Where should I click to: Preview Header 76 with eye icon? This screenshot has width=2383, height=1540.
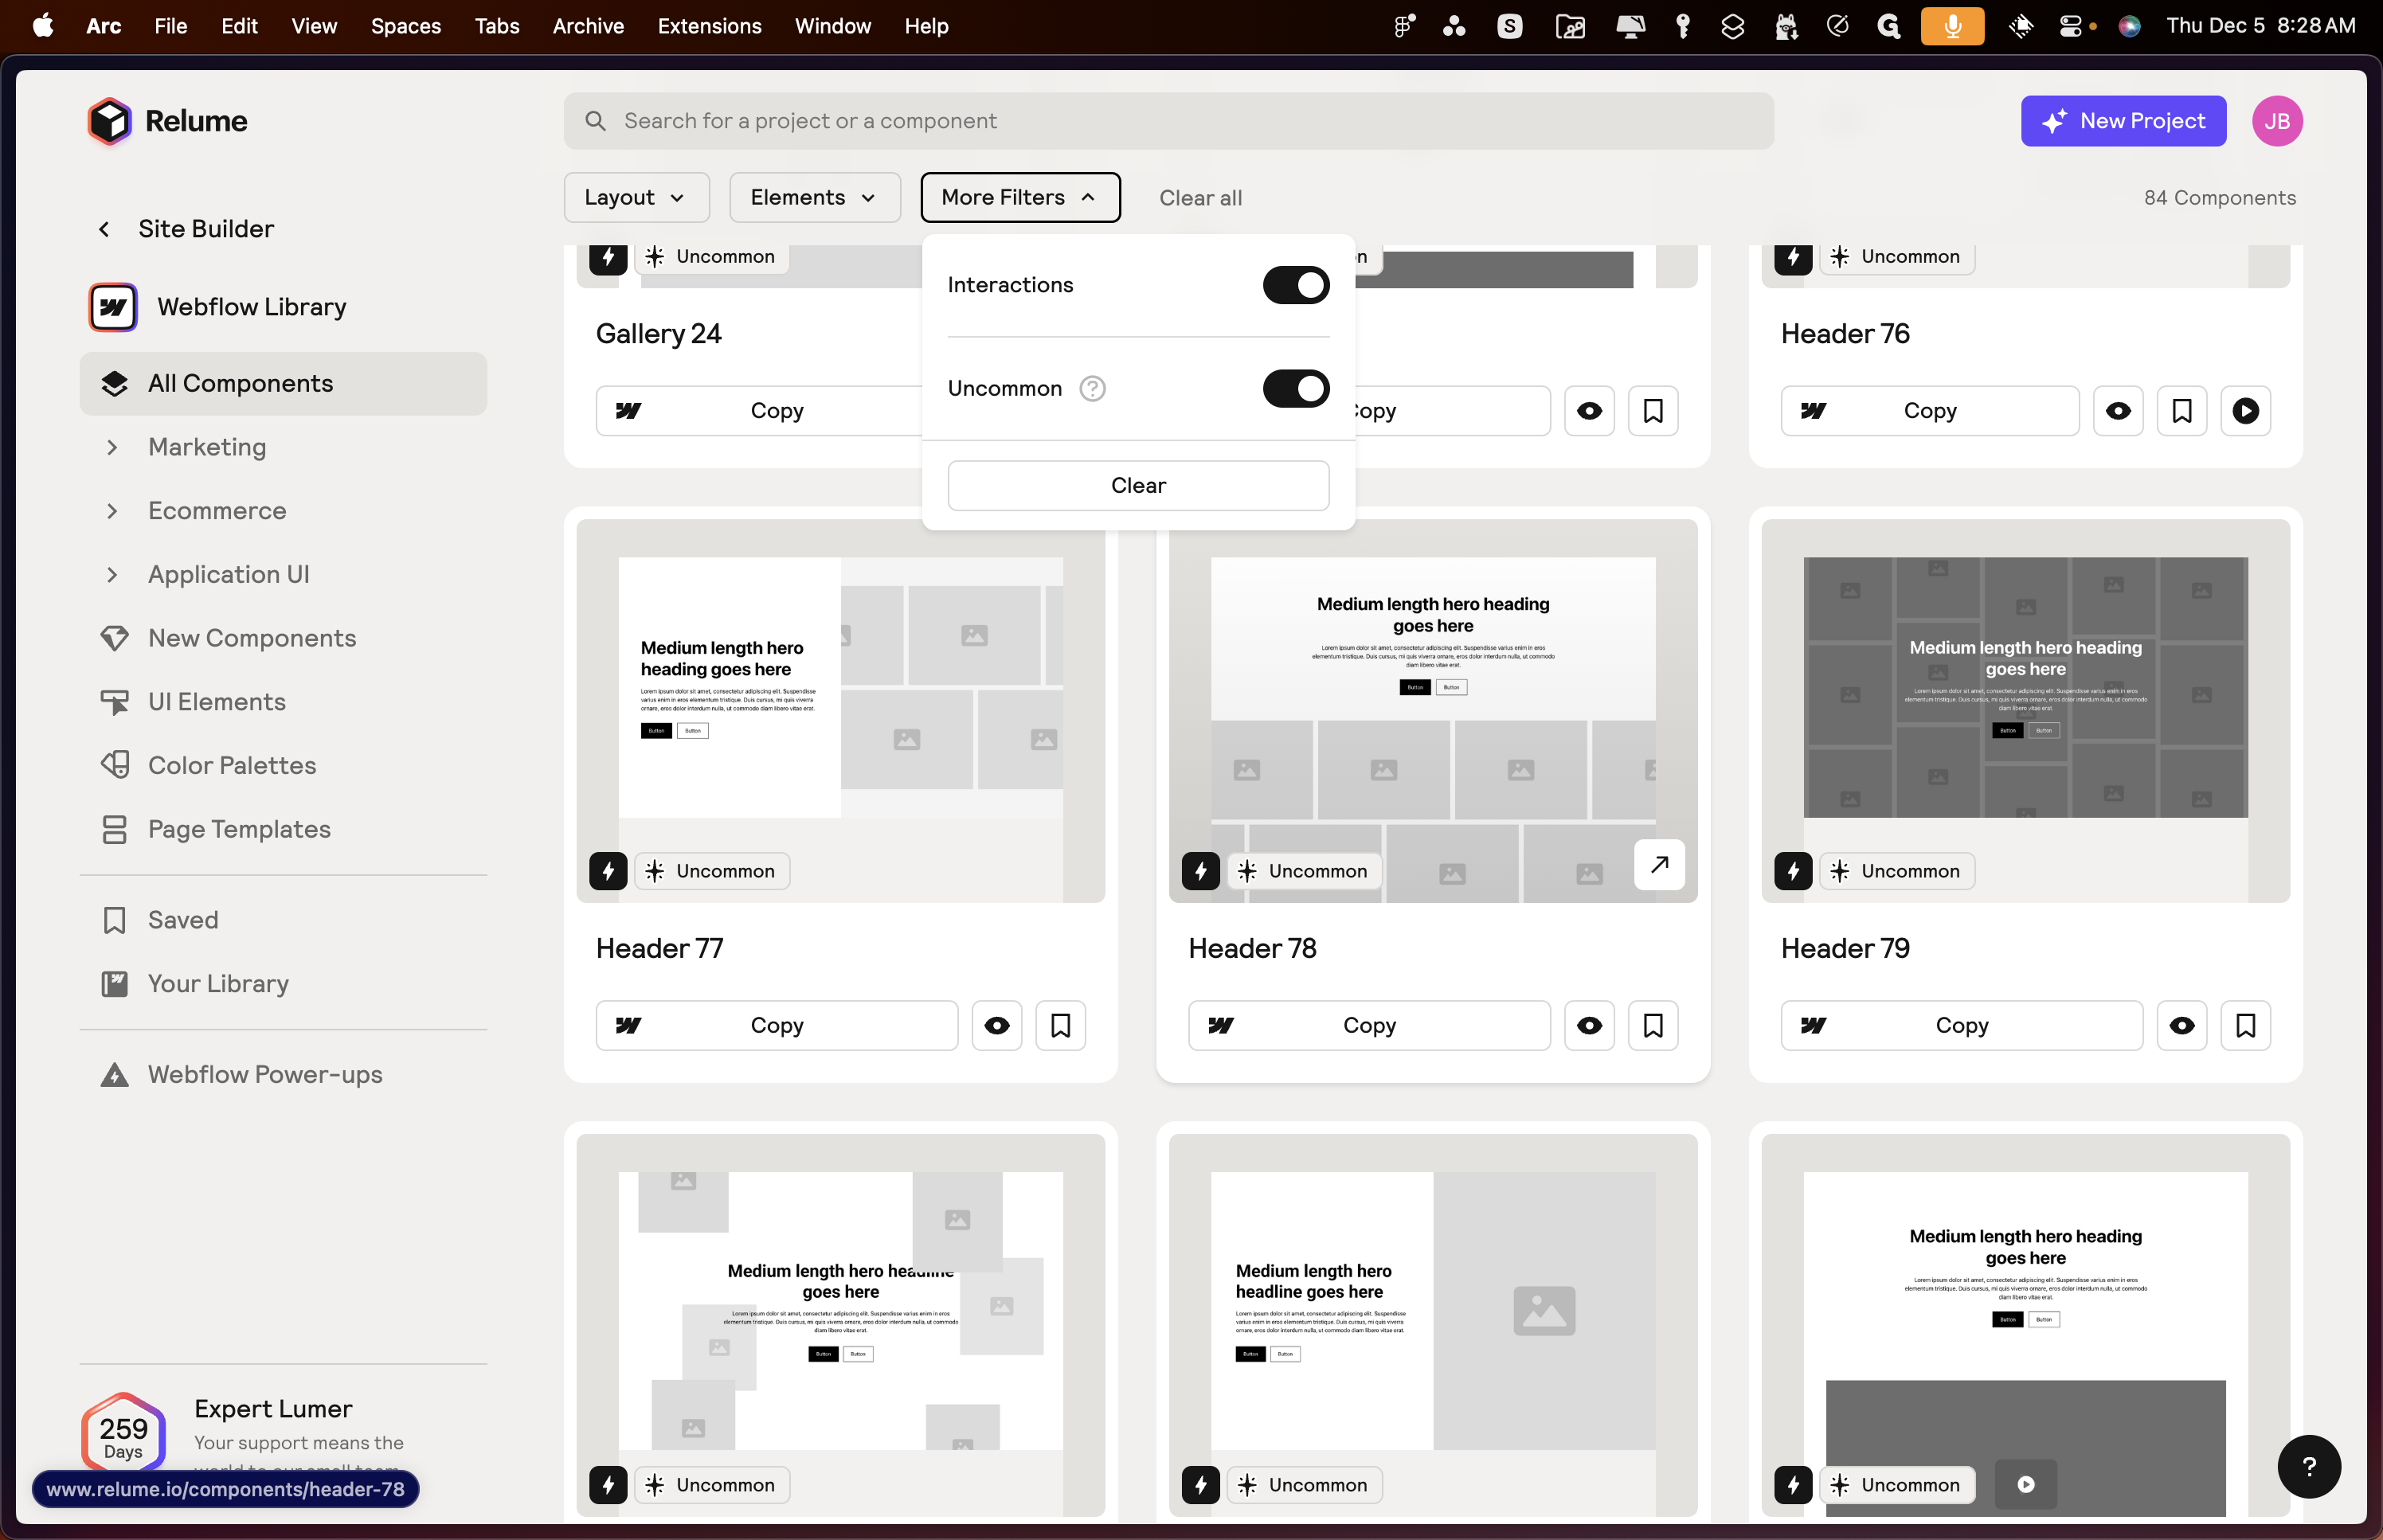[x=2117, y=411]
